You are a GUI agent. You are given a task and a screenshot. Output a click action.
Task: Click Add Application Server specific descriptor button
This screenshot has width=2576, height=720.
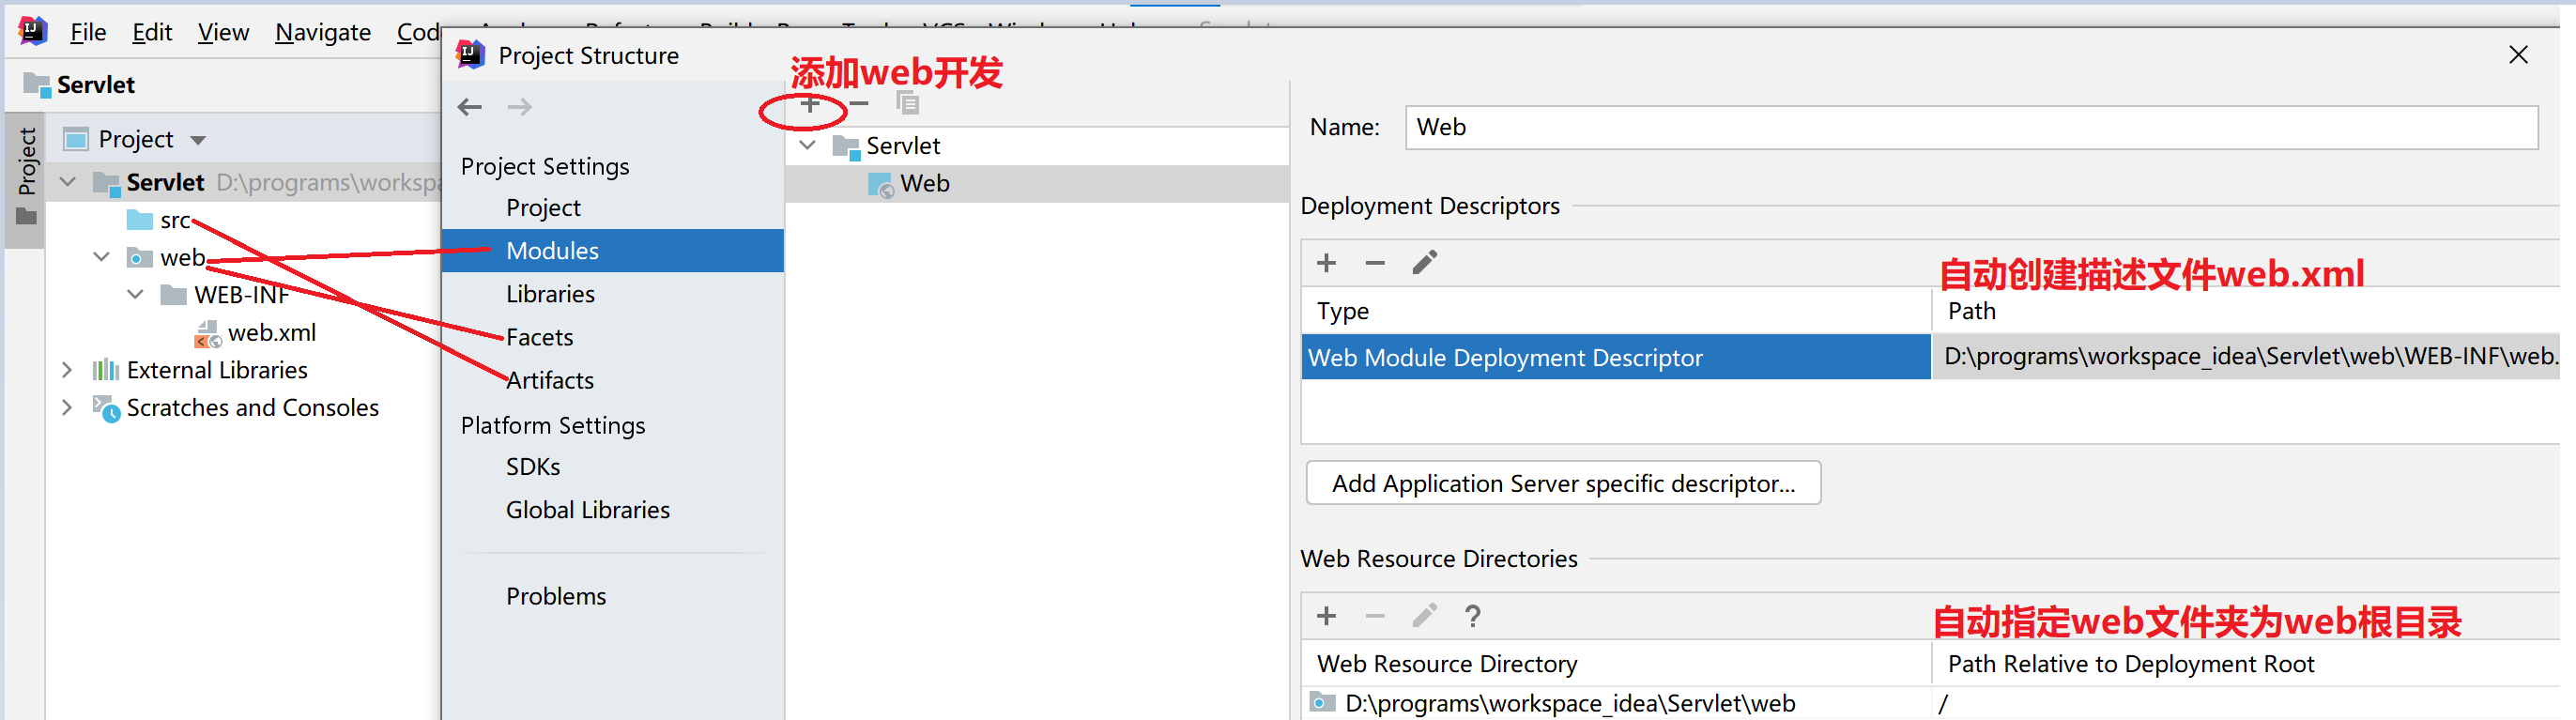(x=1562, y=484)
